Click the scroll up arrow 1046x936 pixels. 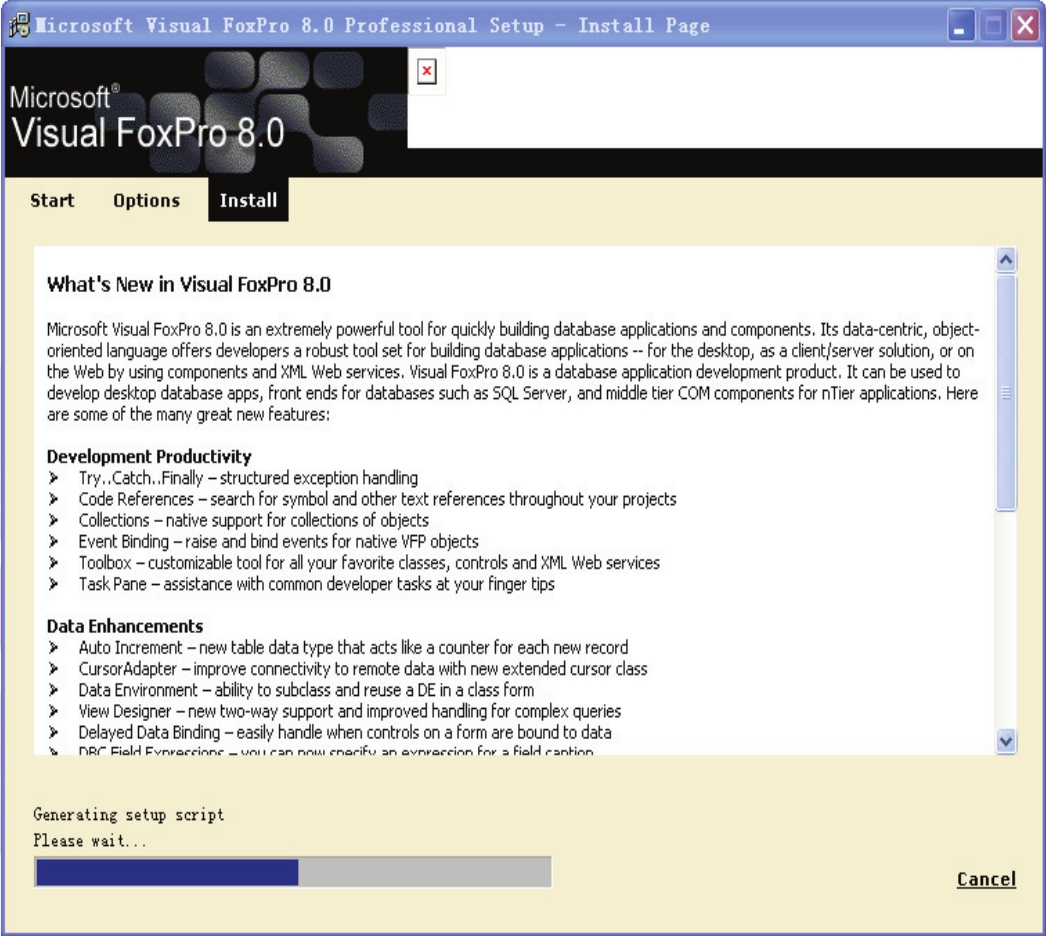click(x=1006, y=260)
